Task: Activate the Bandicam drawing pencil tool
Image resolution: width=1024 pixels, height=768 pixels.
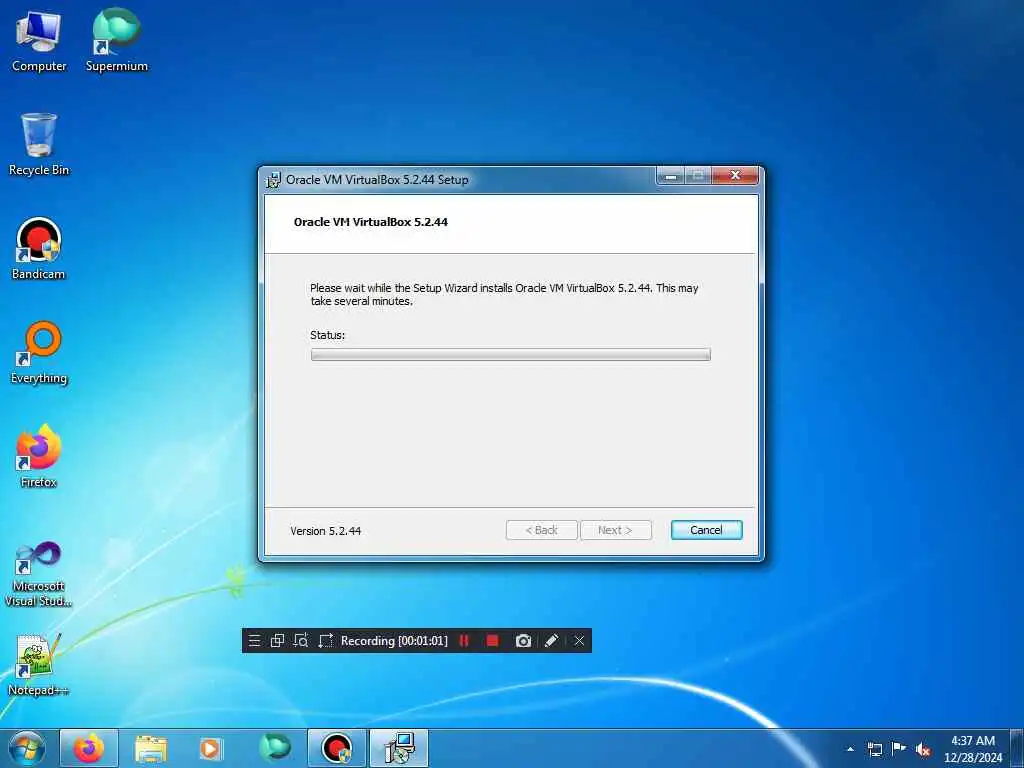Action: pyautogui.click(x=551, y=641)
